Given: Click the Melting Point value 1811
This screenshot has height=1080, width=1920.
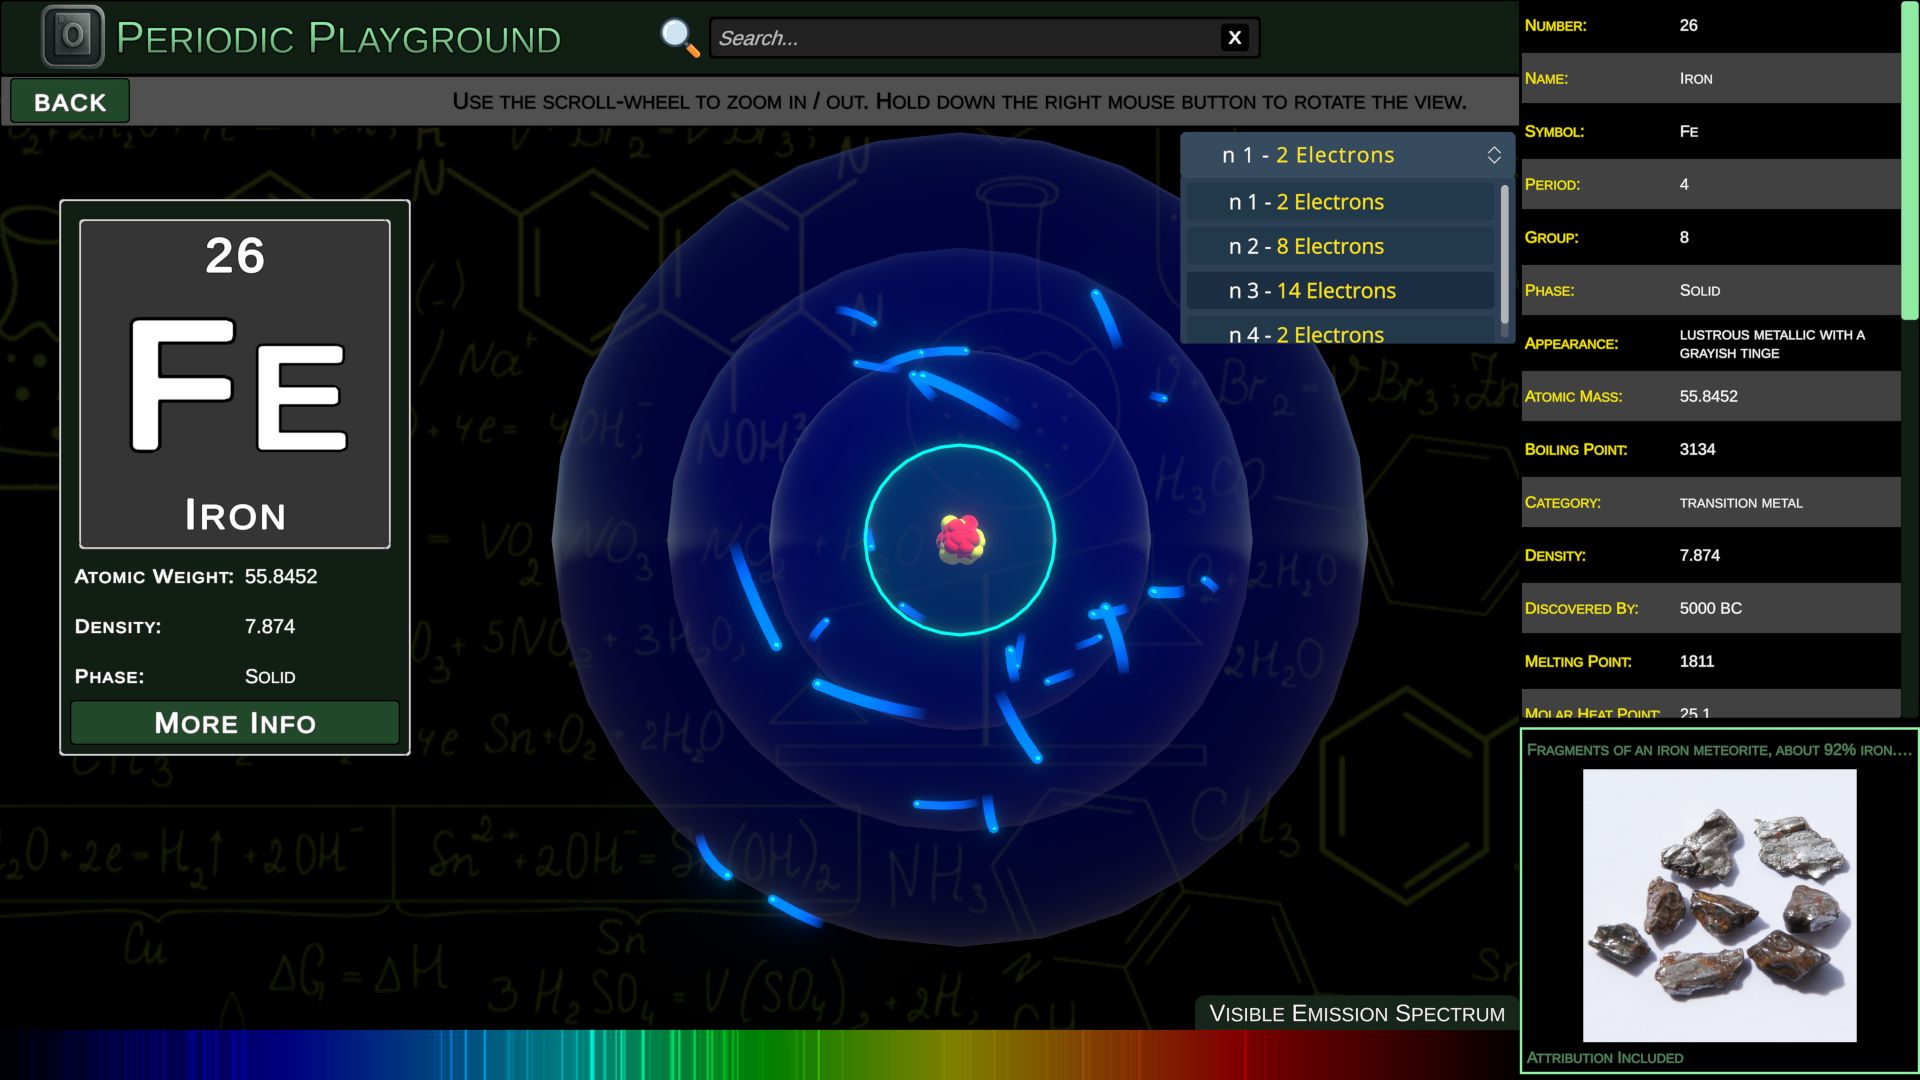Looking at the screenshot, I should click(x=1696, y=662).
